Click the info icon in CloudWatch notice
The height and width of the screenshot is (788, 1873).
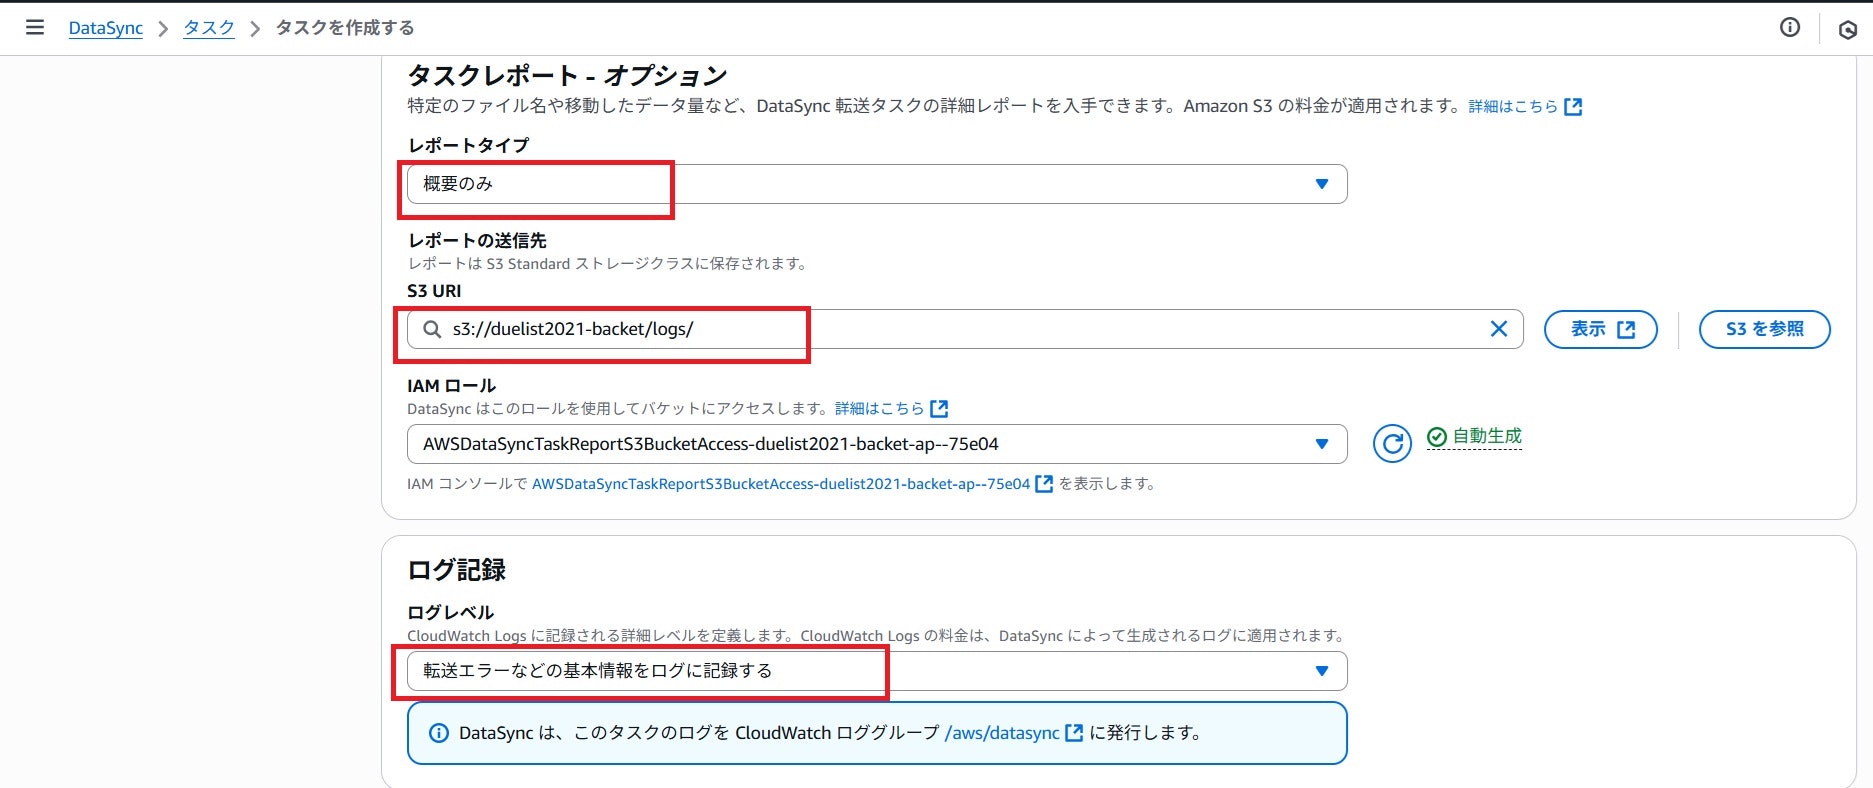438,733
